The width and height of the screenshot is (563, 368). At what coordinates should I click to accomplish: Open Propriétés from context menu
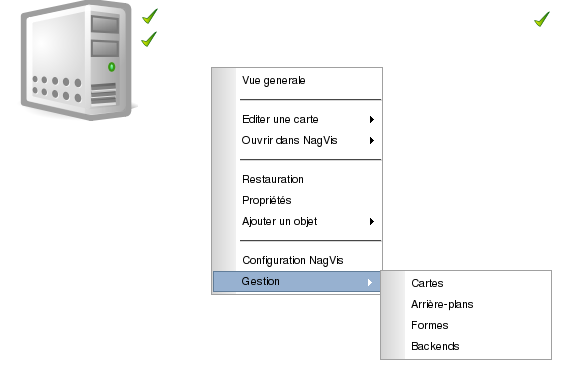click(x=266, y=200)
